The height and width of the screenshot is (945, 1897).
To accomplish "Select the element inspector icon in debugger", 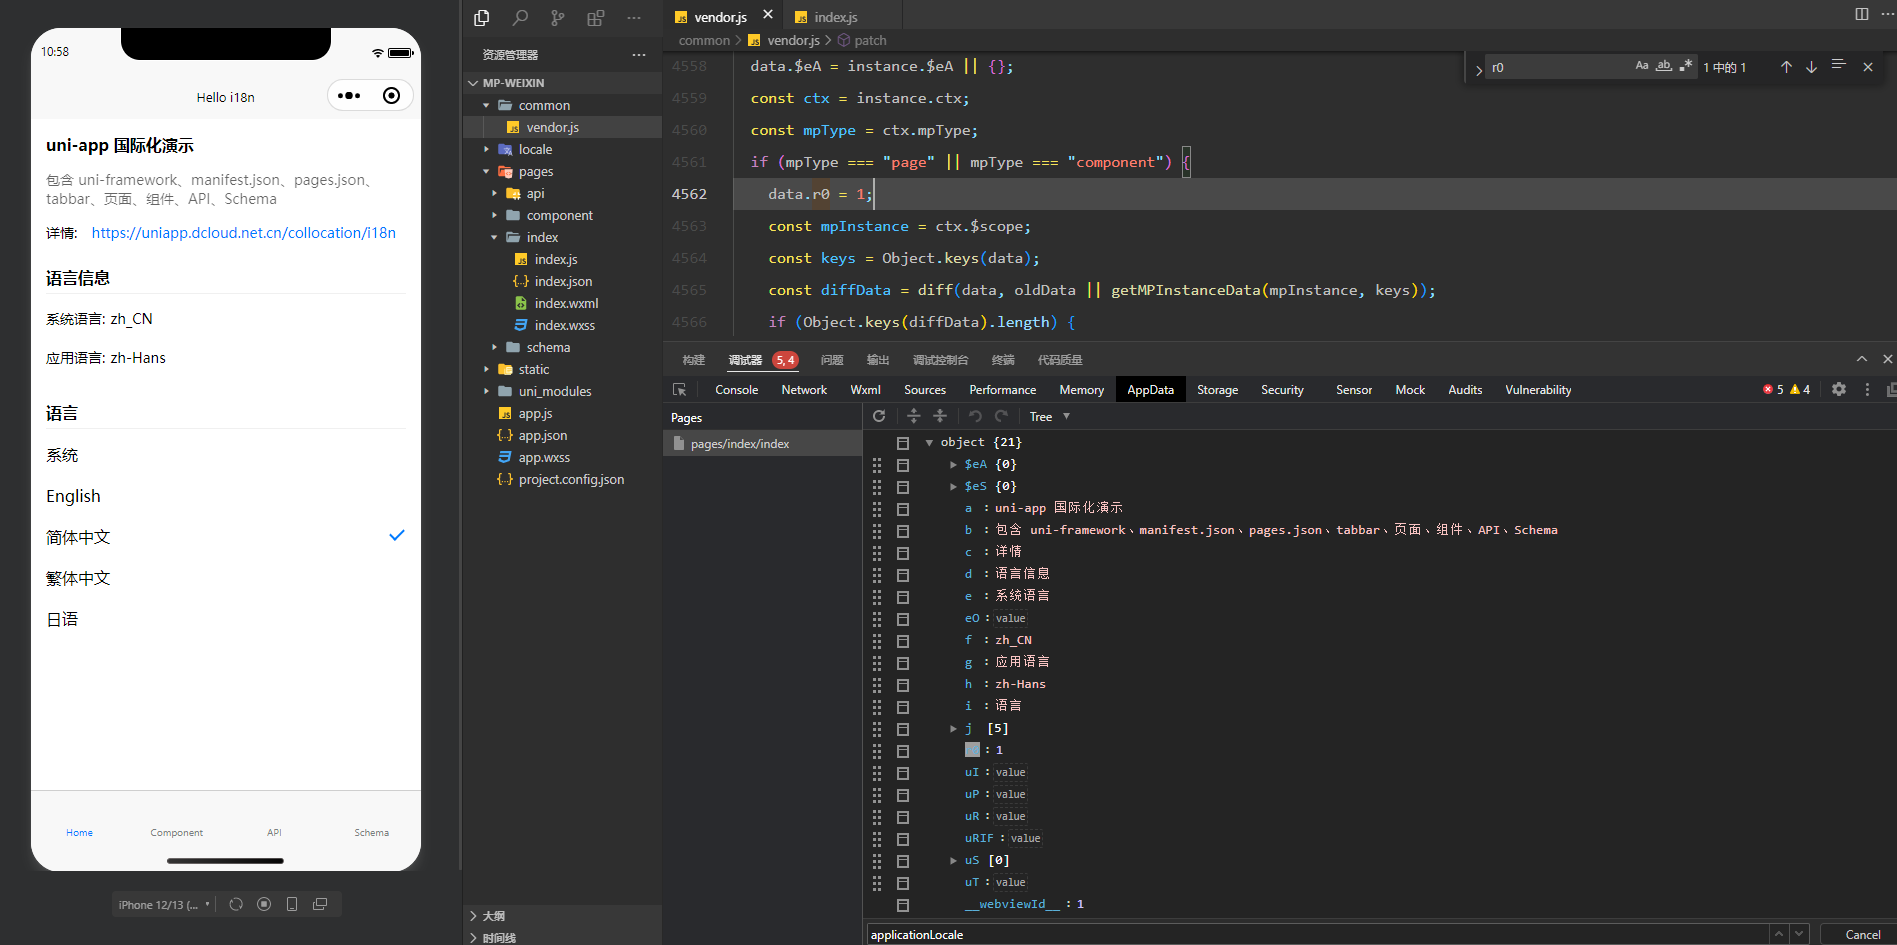I will click(x=681, y=389).
